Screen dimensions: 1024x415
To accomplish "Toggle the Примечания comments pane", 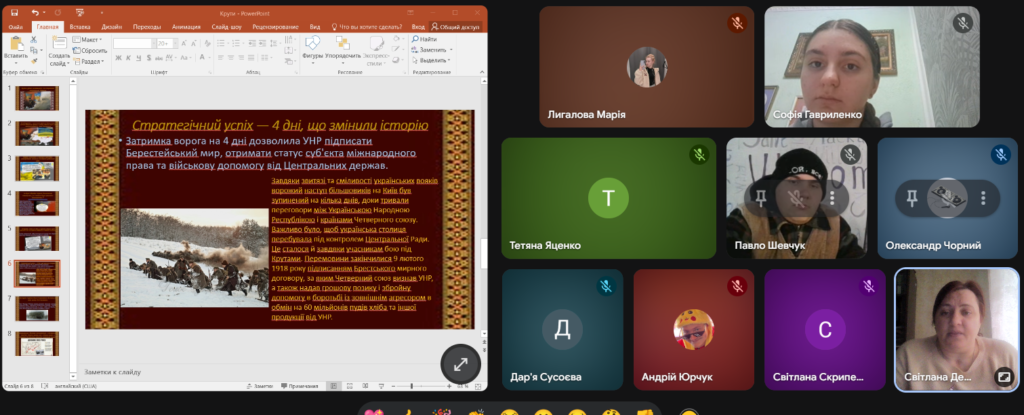I will coord(298,386).
